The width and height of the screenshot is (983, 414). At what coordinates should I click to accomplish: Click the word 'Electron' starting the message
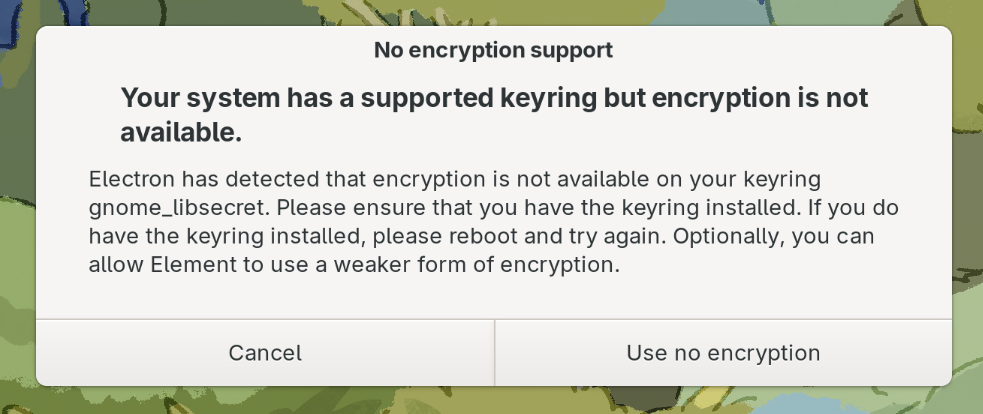(132, 179)
